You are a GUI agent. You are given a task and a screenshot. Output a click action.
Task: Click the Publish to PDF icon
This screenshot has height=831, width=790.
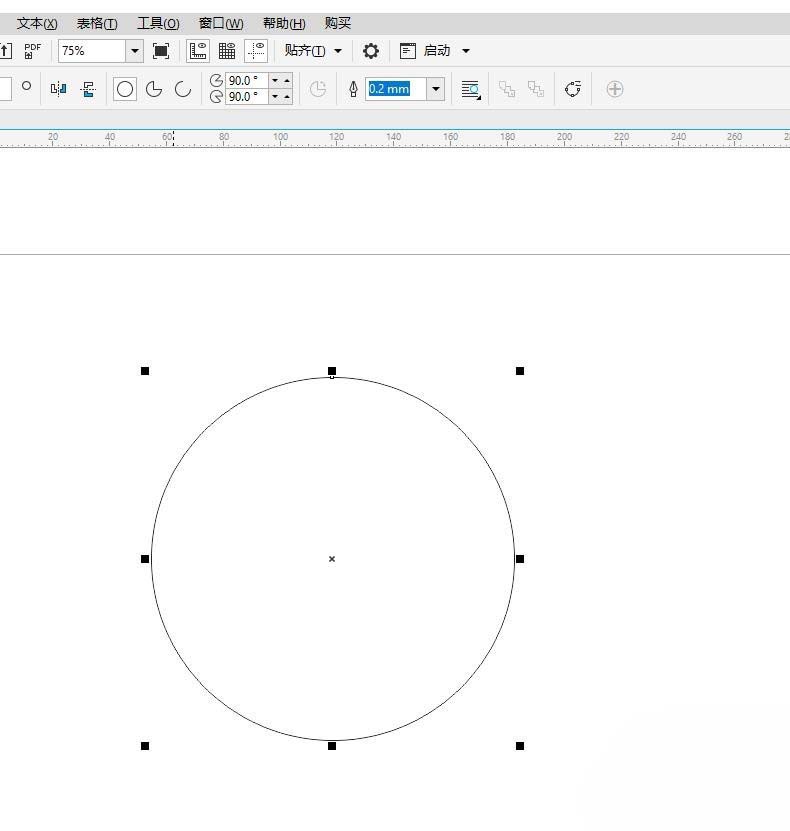click(x=32, y=51)
